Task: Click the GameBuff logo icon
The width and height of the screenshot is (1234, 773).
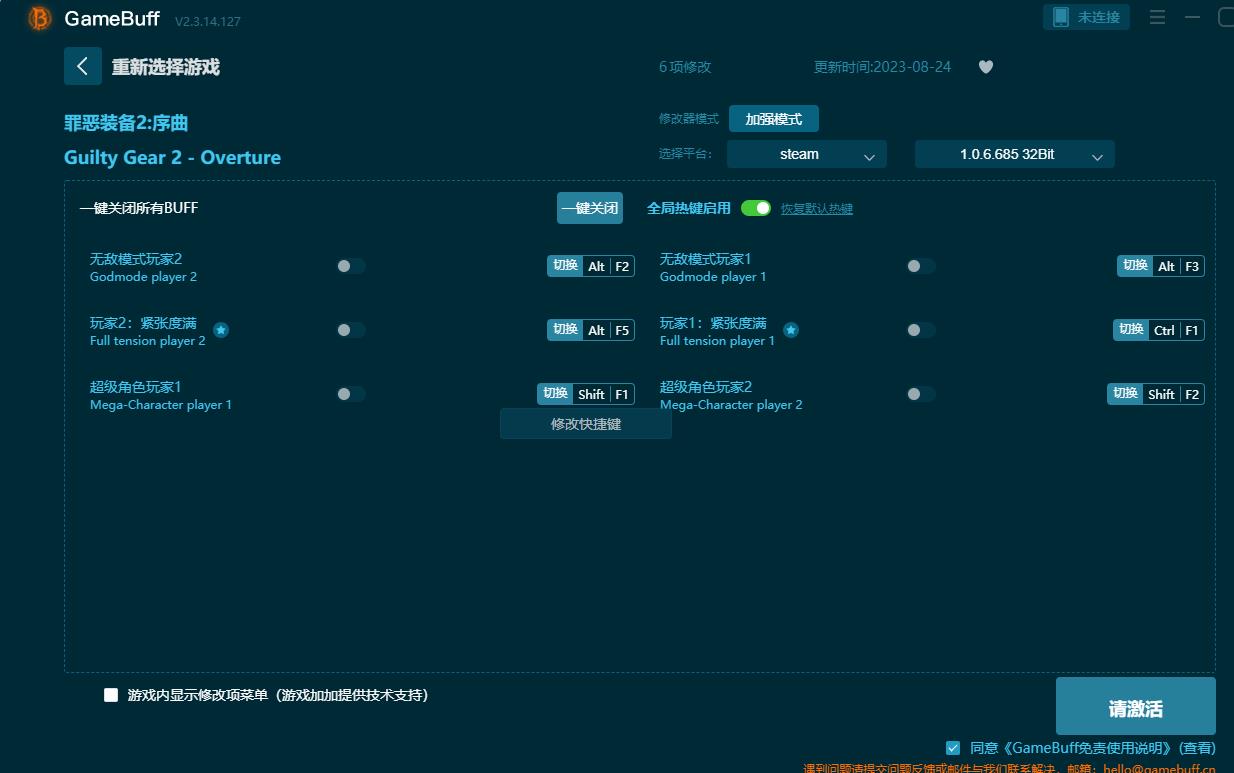Action: click(40, 18)
